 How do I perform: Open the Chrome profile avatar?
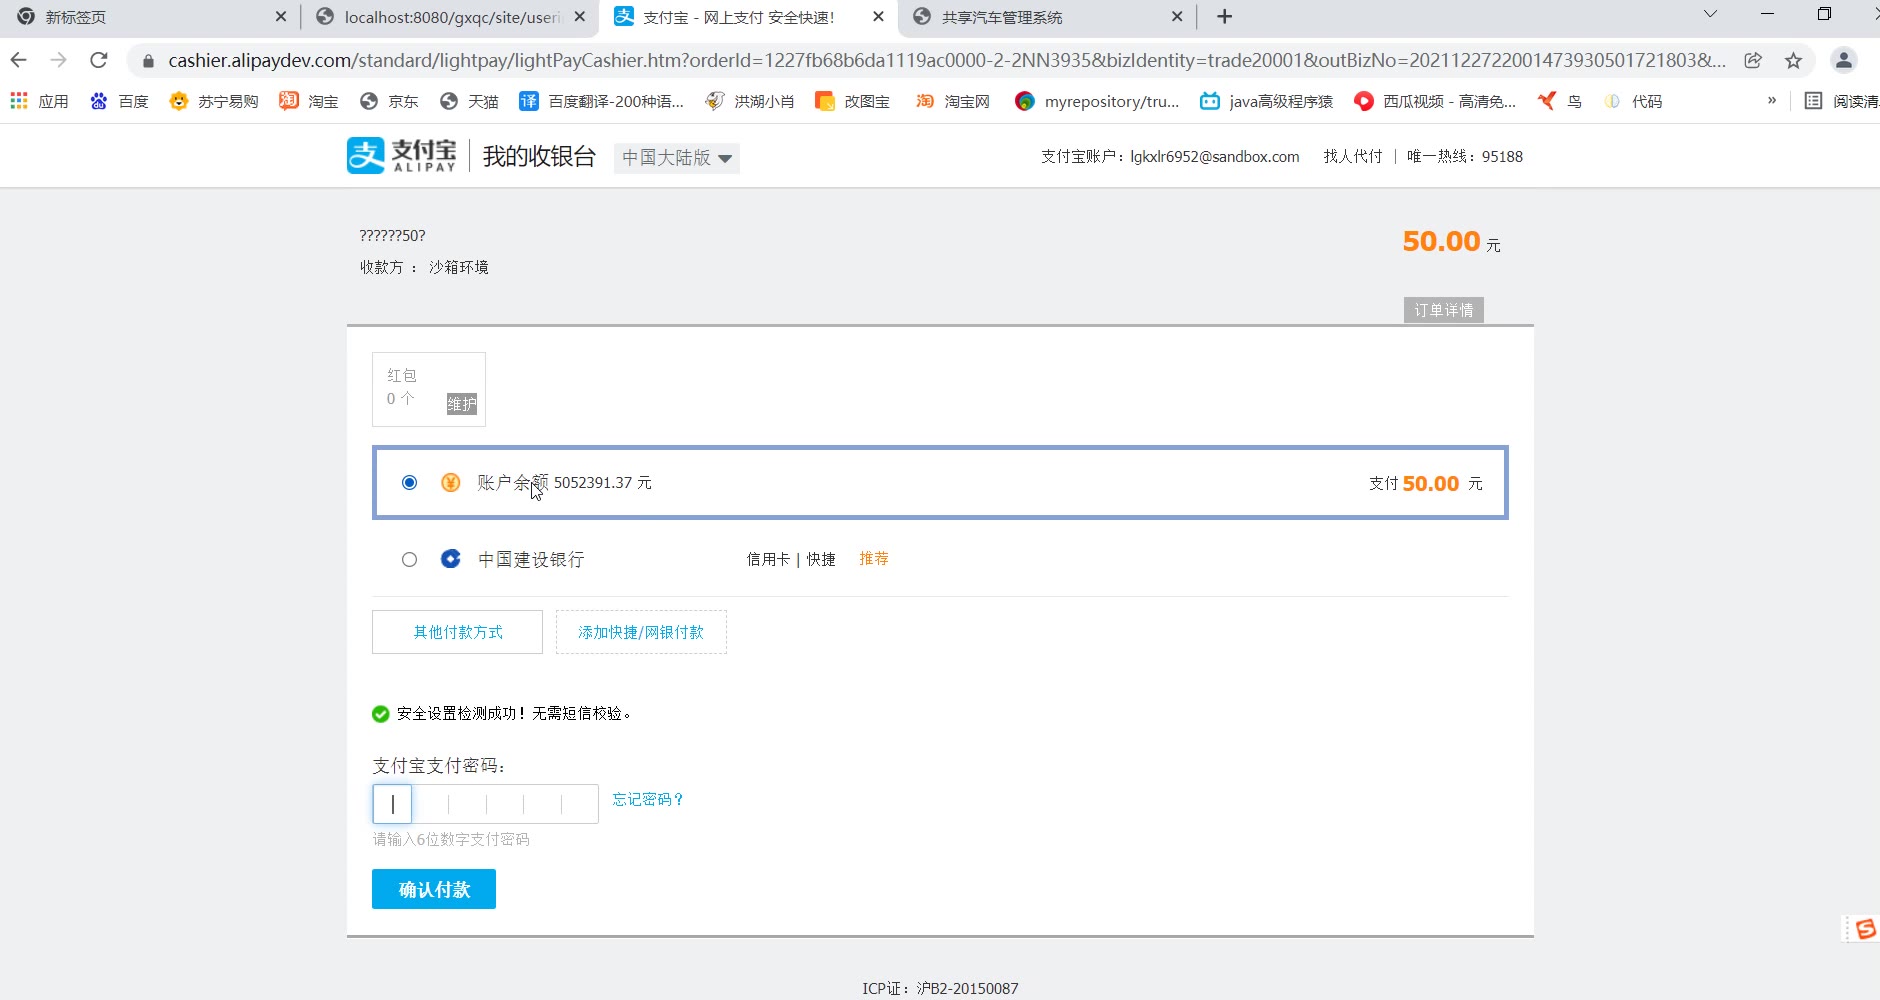1843,60
